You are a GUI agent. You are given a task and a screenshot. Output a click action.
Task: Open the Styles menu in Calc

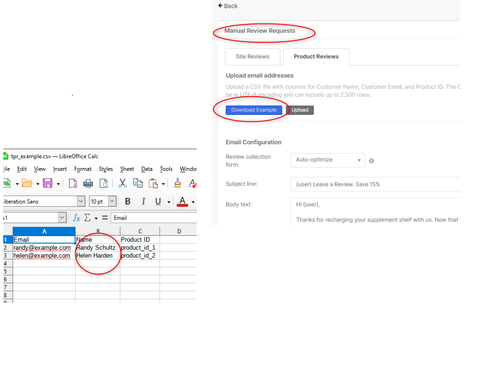(x=106, y=169)
